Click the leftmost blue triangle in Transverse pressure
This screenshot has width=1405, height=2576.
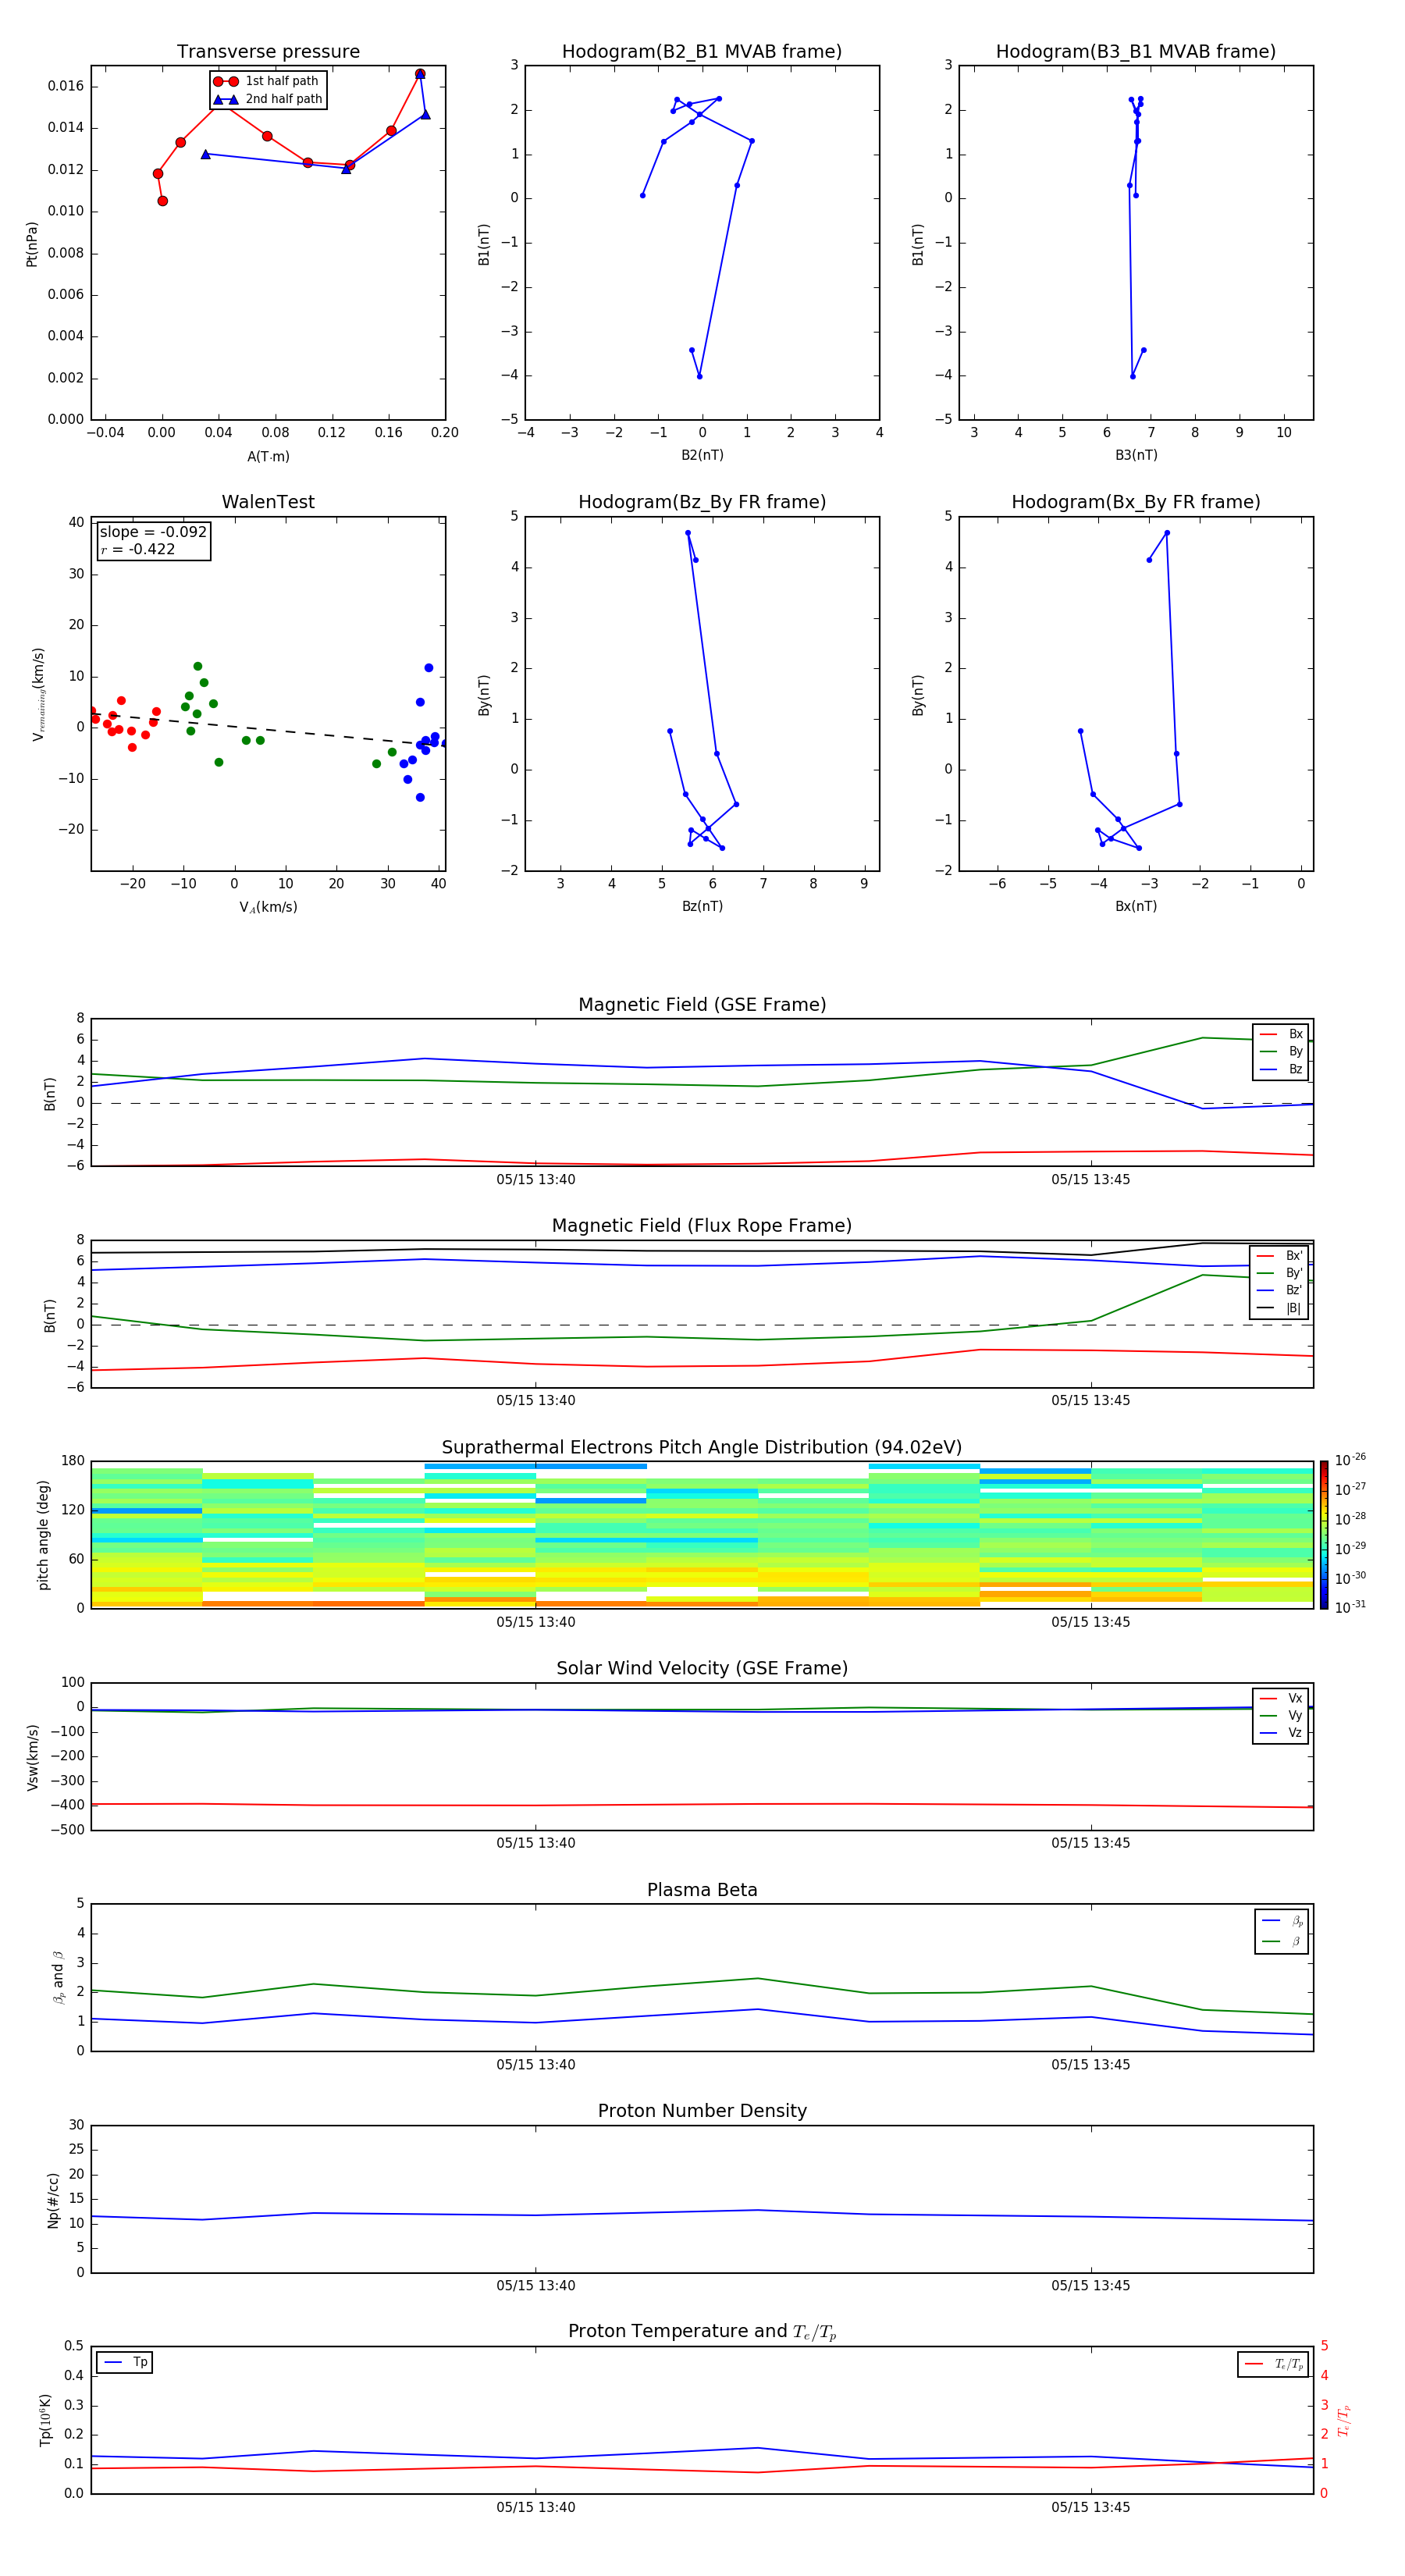tap(205, 154)
